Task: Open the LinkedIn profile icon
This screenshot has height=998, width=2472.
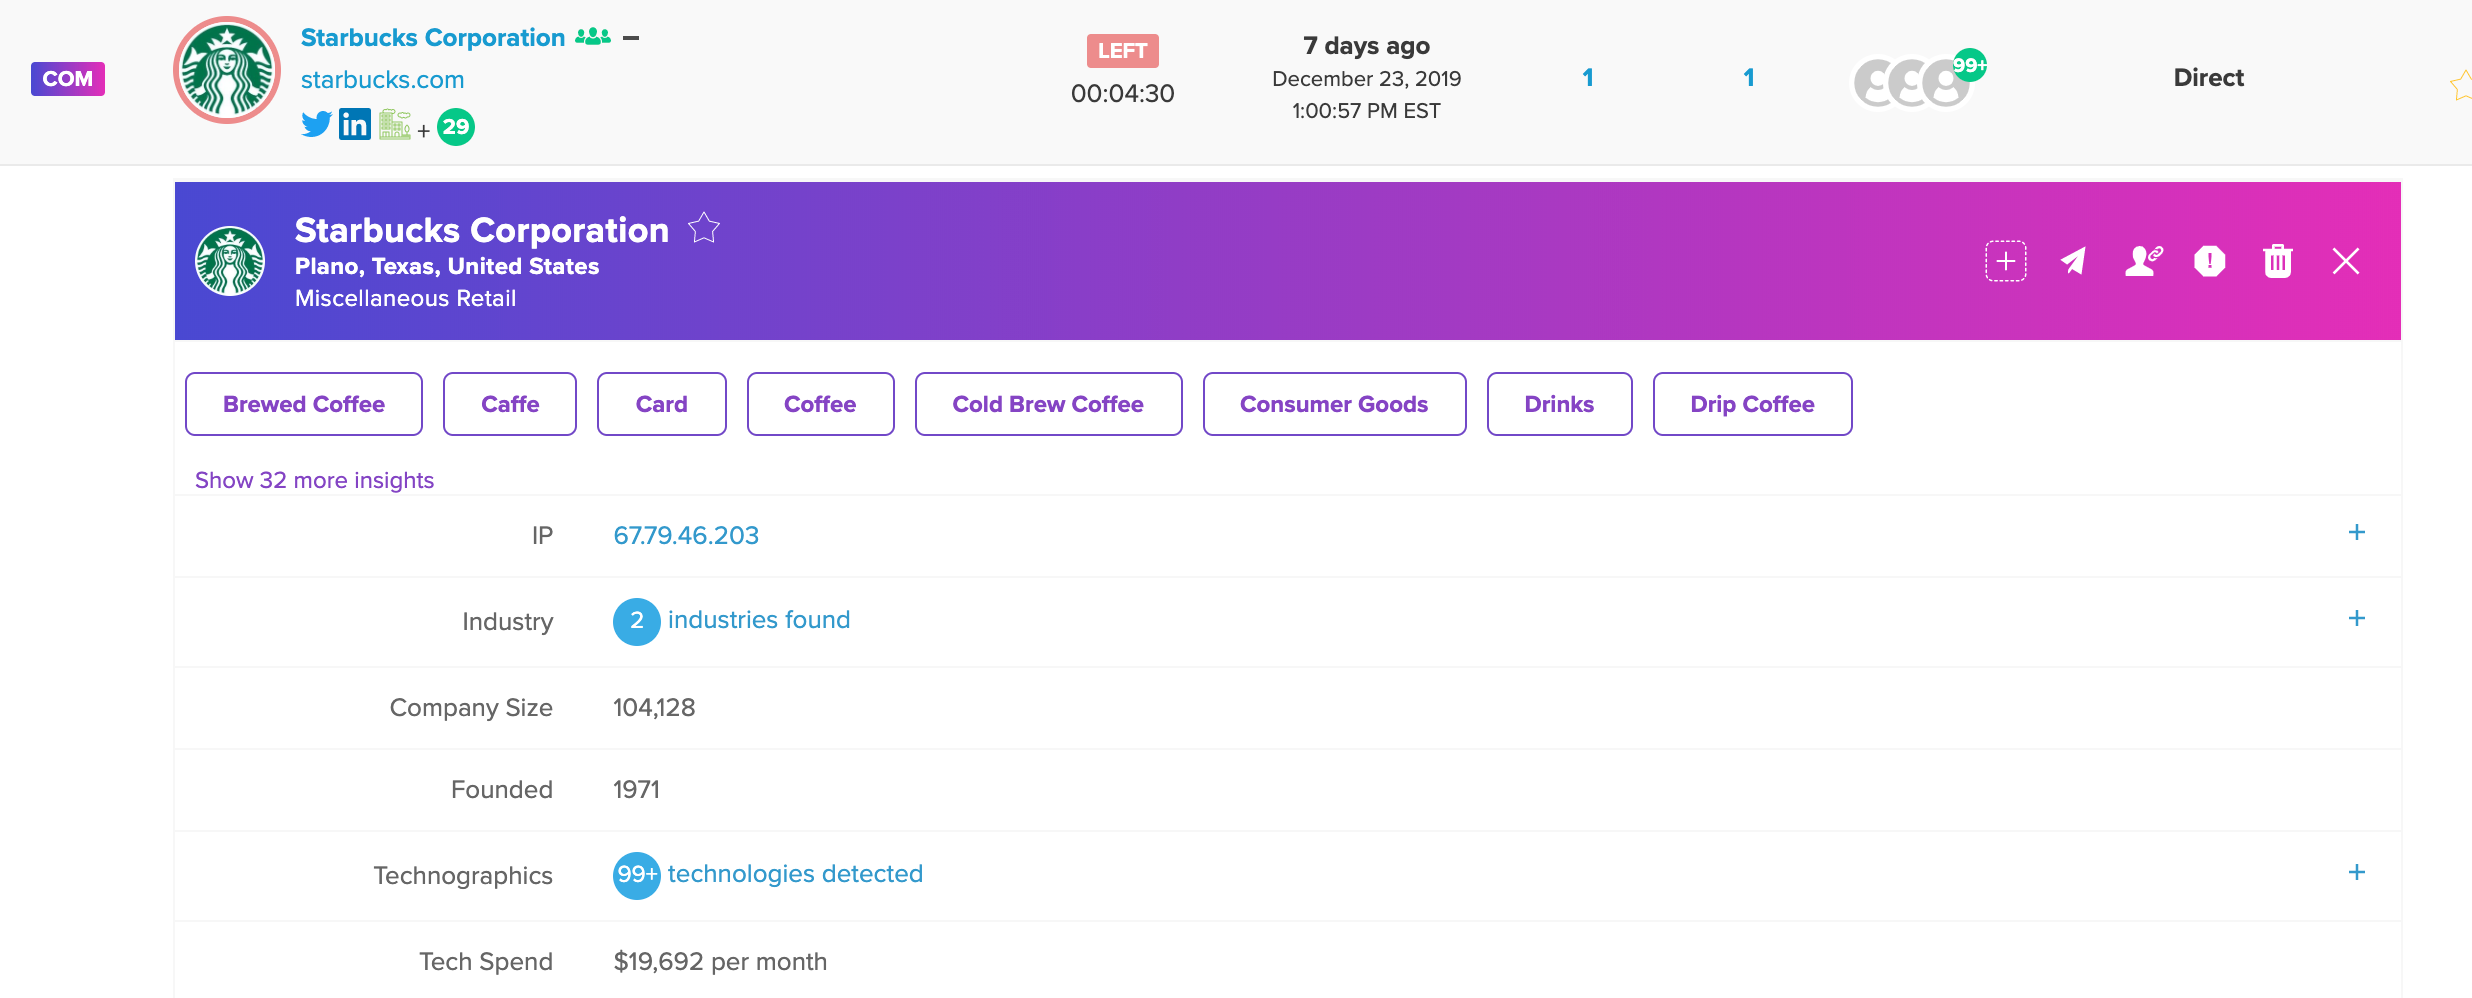Action: pyautogui.click(x=354, y=124)
